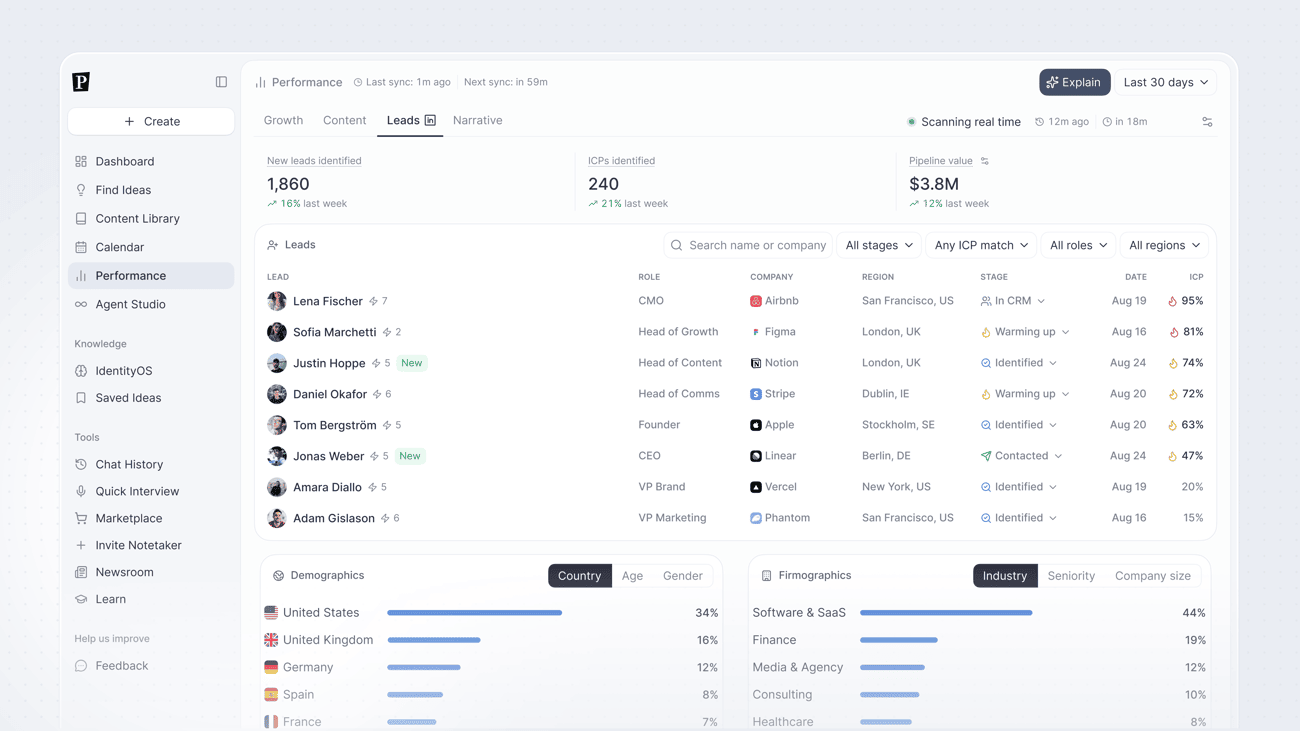Switch Firmographics to Seniority view
Image resolution: width=1300 pixels, height=731 pixels.
1071,576
